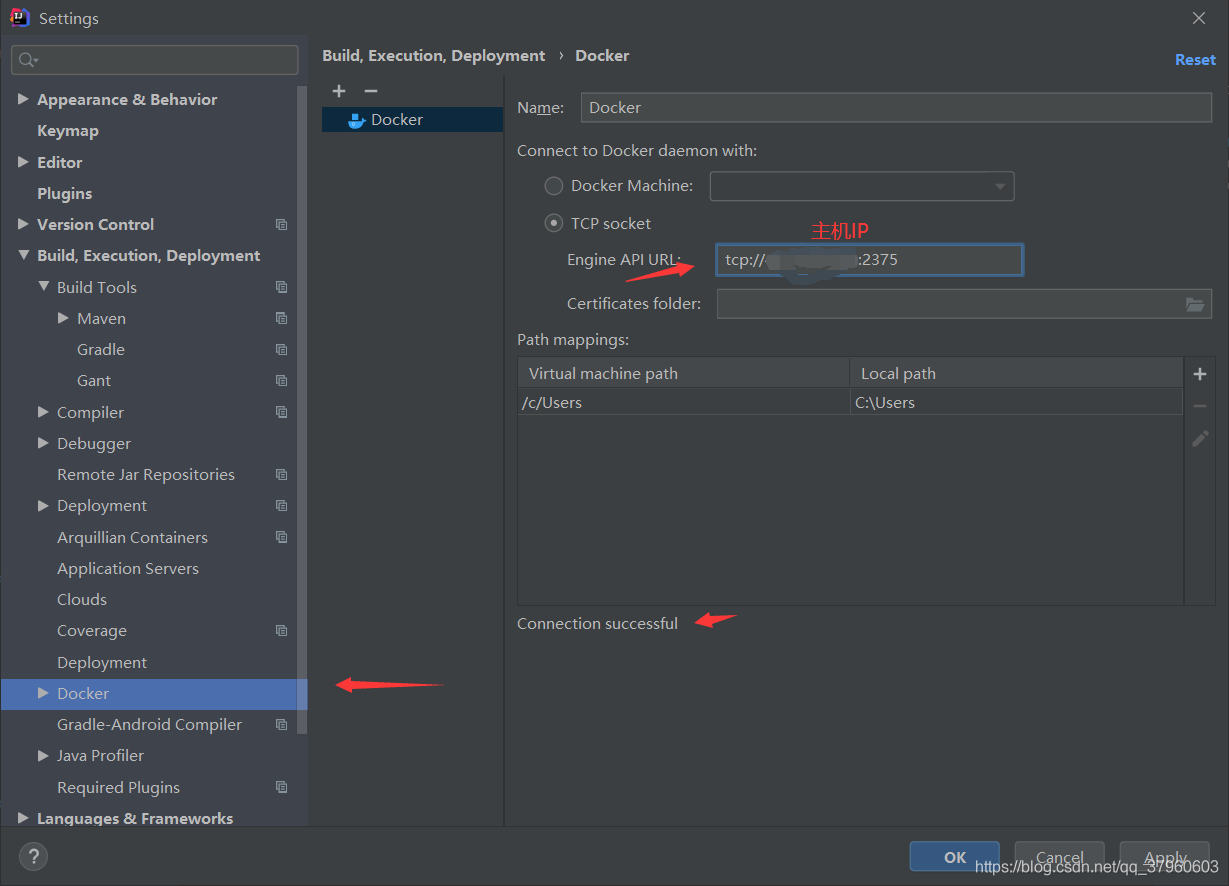The image size is (1229, 886).
Task: Expand the Docker tree node
Action: pyautogui.click(x=43, y=693)
